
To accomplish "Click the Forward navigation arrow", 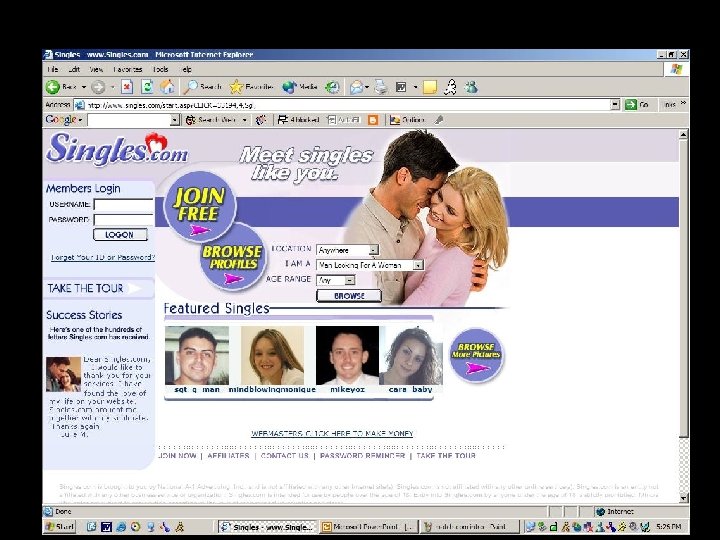I will coord(98,87).
